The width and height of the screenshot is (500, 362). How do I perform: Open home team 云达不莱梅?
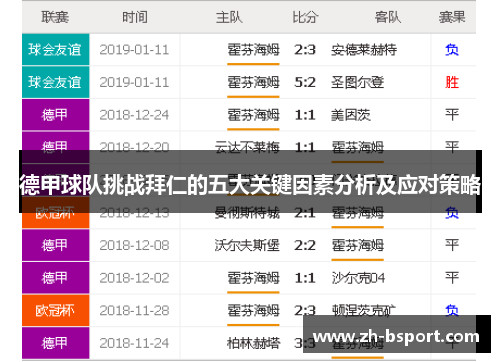coord(247,146)
